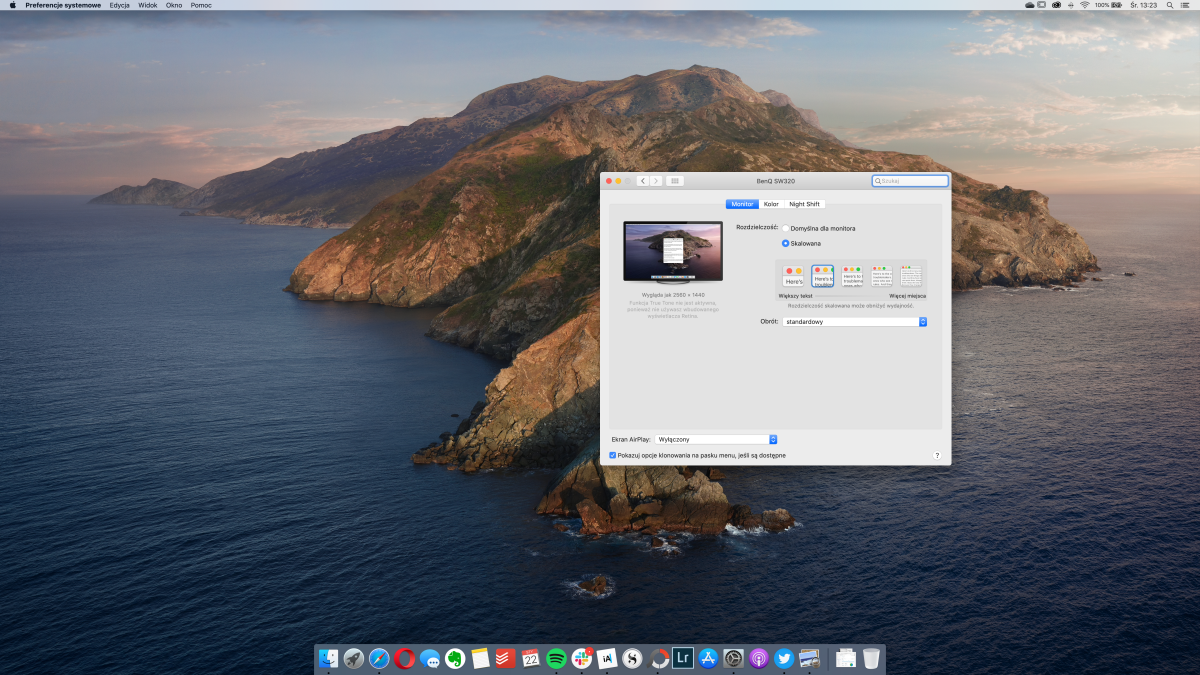This screenshot has height=675, width=1200.
Task: Open the 'Obrót' standardowy dropdown
Action: pyautogui.click(x=855, y=322)
